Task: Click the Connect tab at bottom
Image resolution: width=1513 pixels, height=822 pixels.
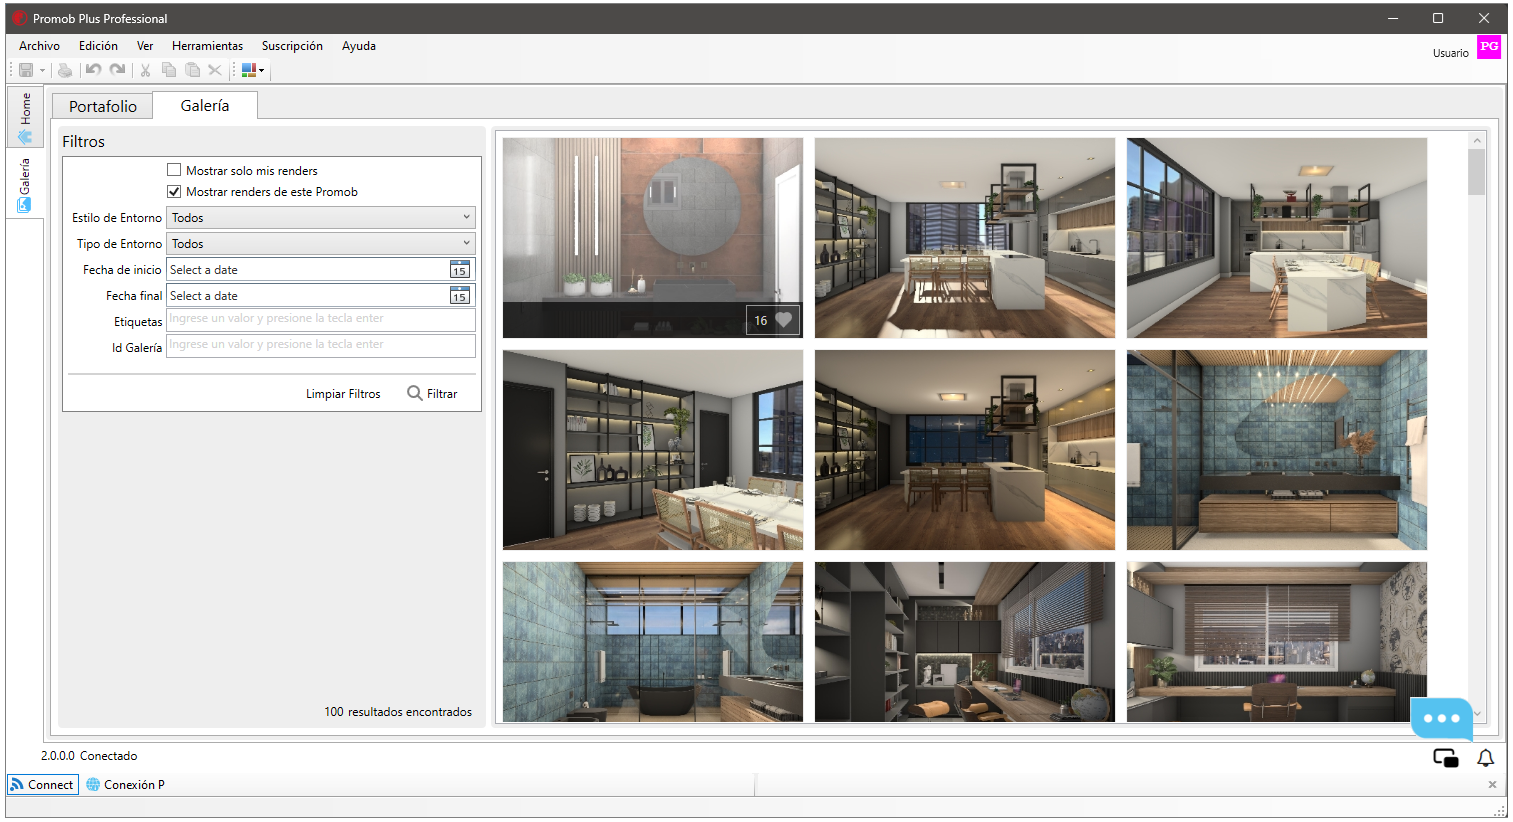Action: 43,785
